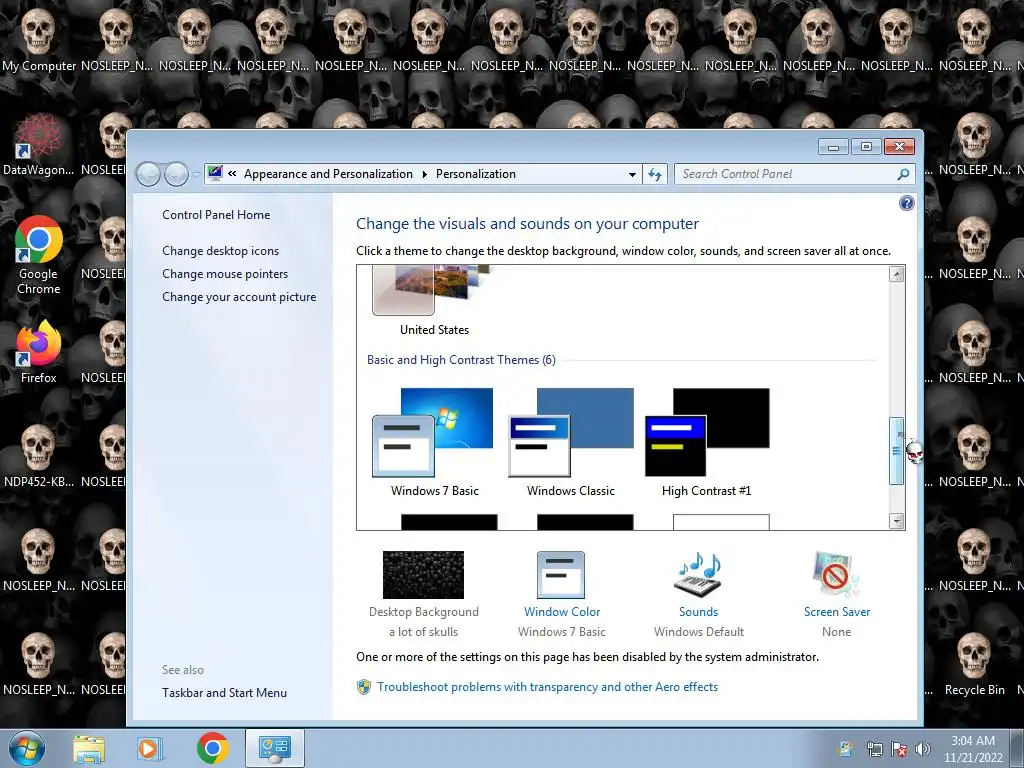Select the My Computer desktop icon
Screen dimensions: 1024x768
coord(39,40)
